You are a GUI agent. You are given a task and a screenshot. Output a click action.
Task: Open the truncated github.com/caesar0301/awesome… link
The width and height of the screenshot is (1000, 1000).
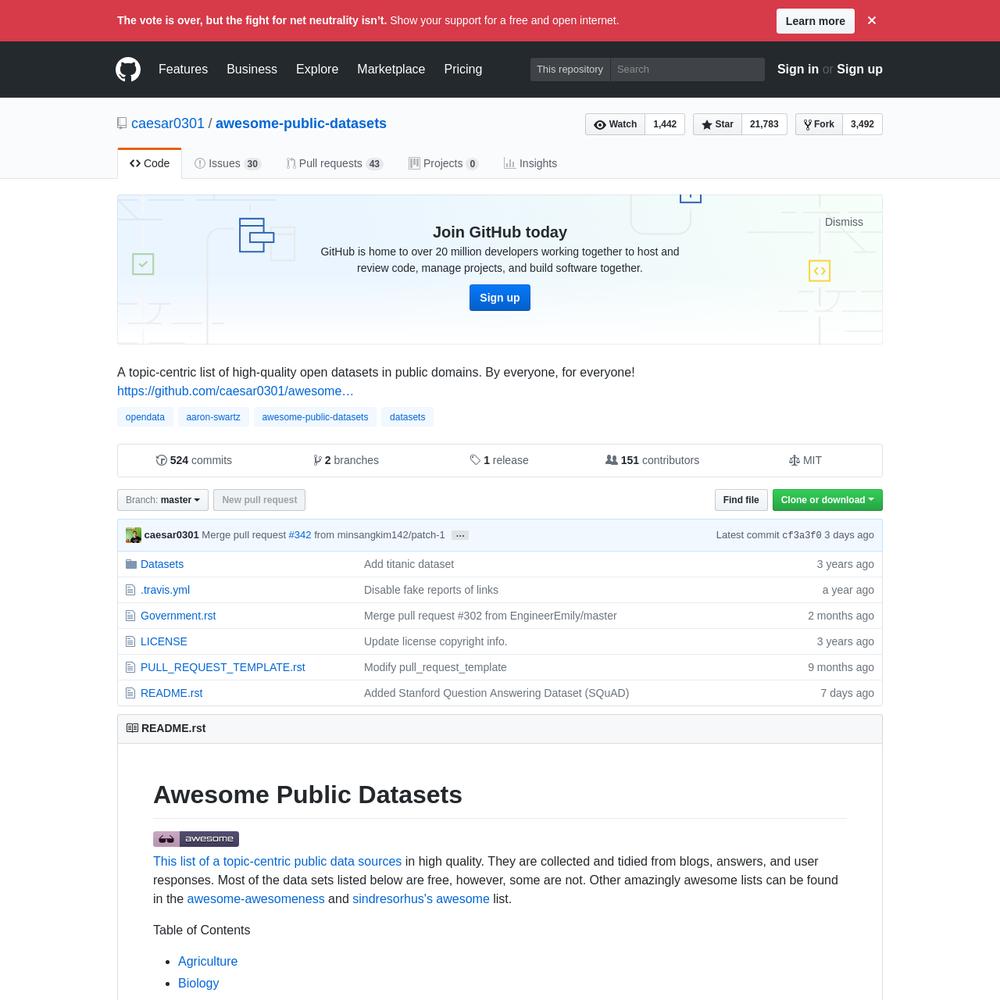pyautogui.click(x=235, y=391)
